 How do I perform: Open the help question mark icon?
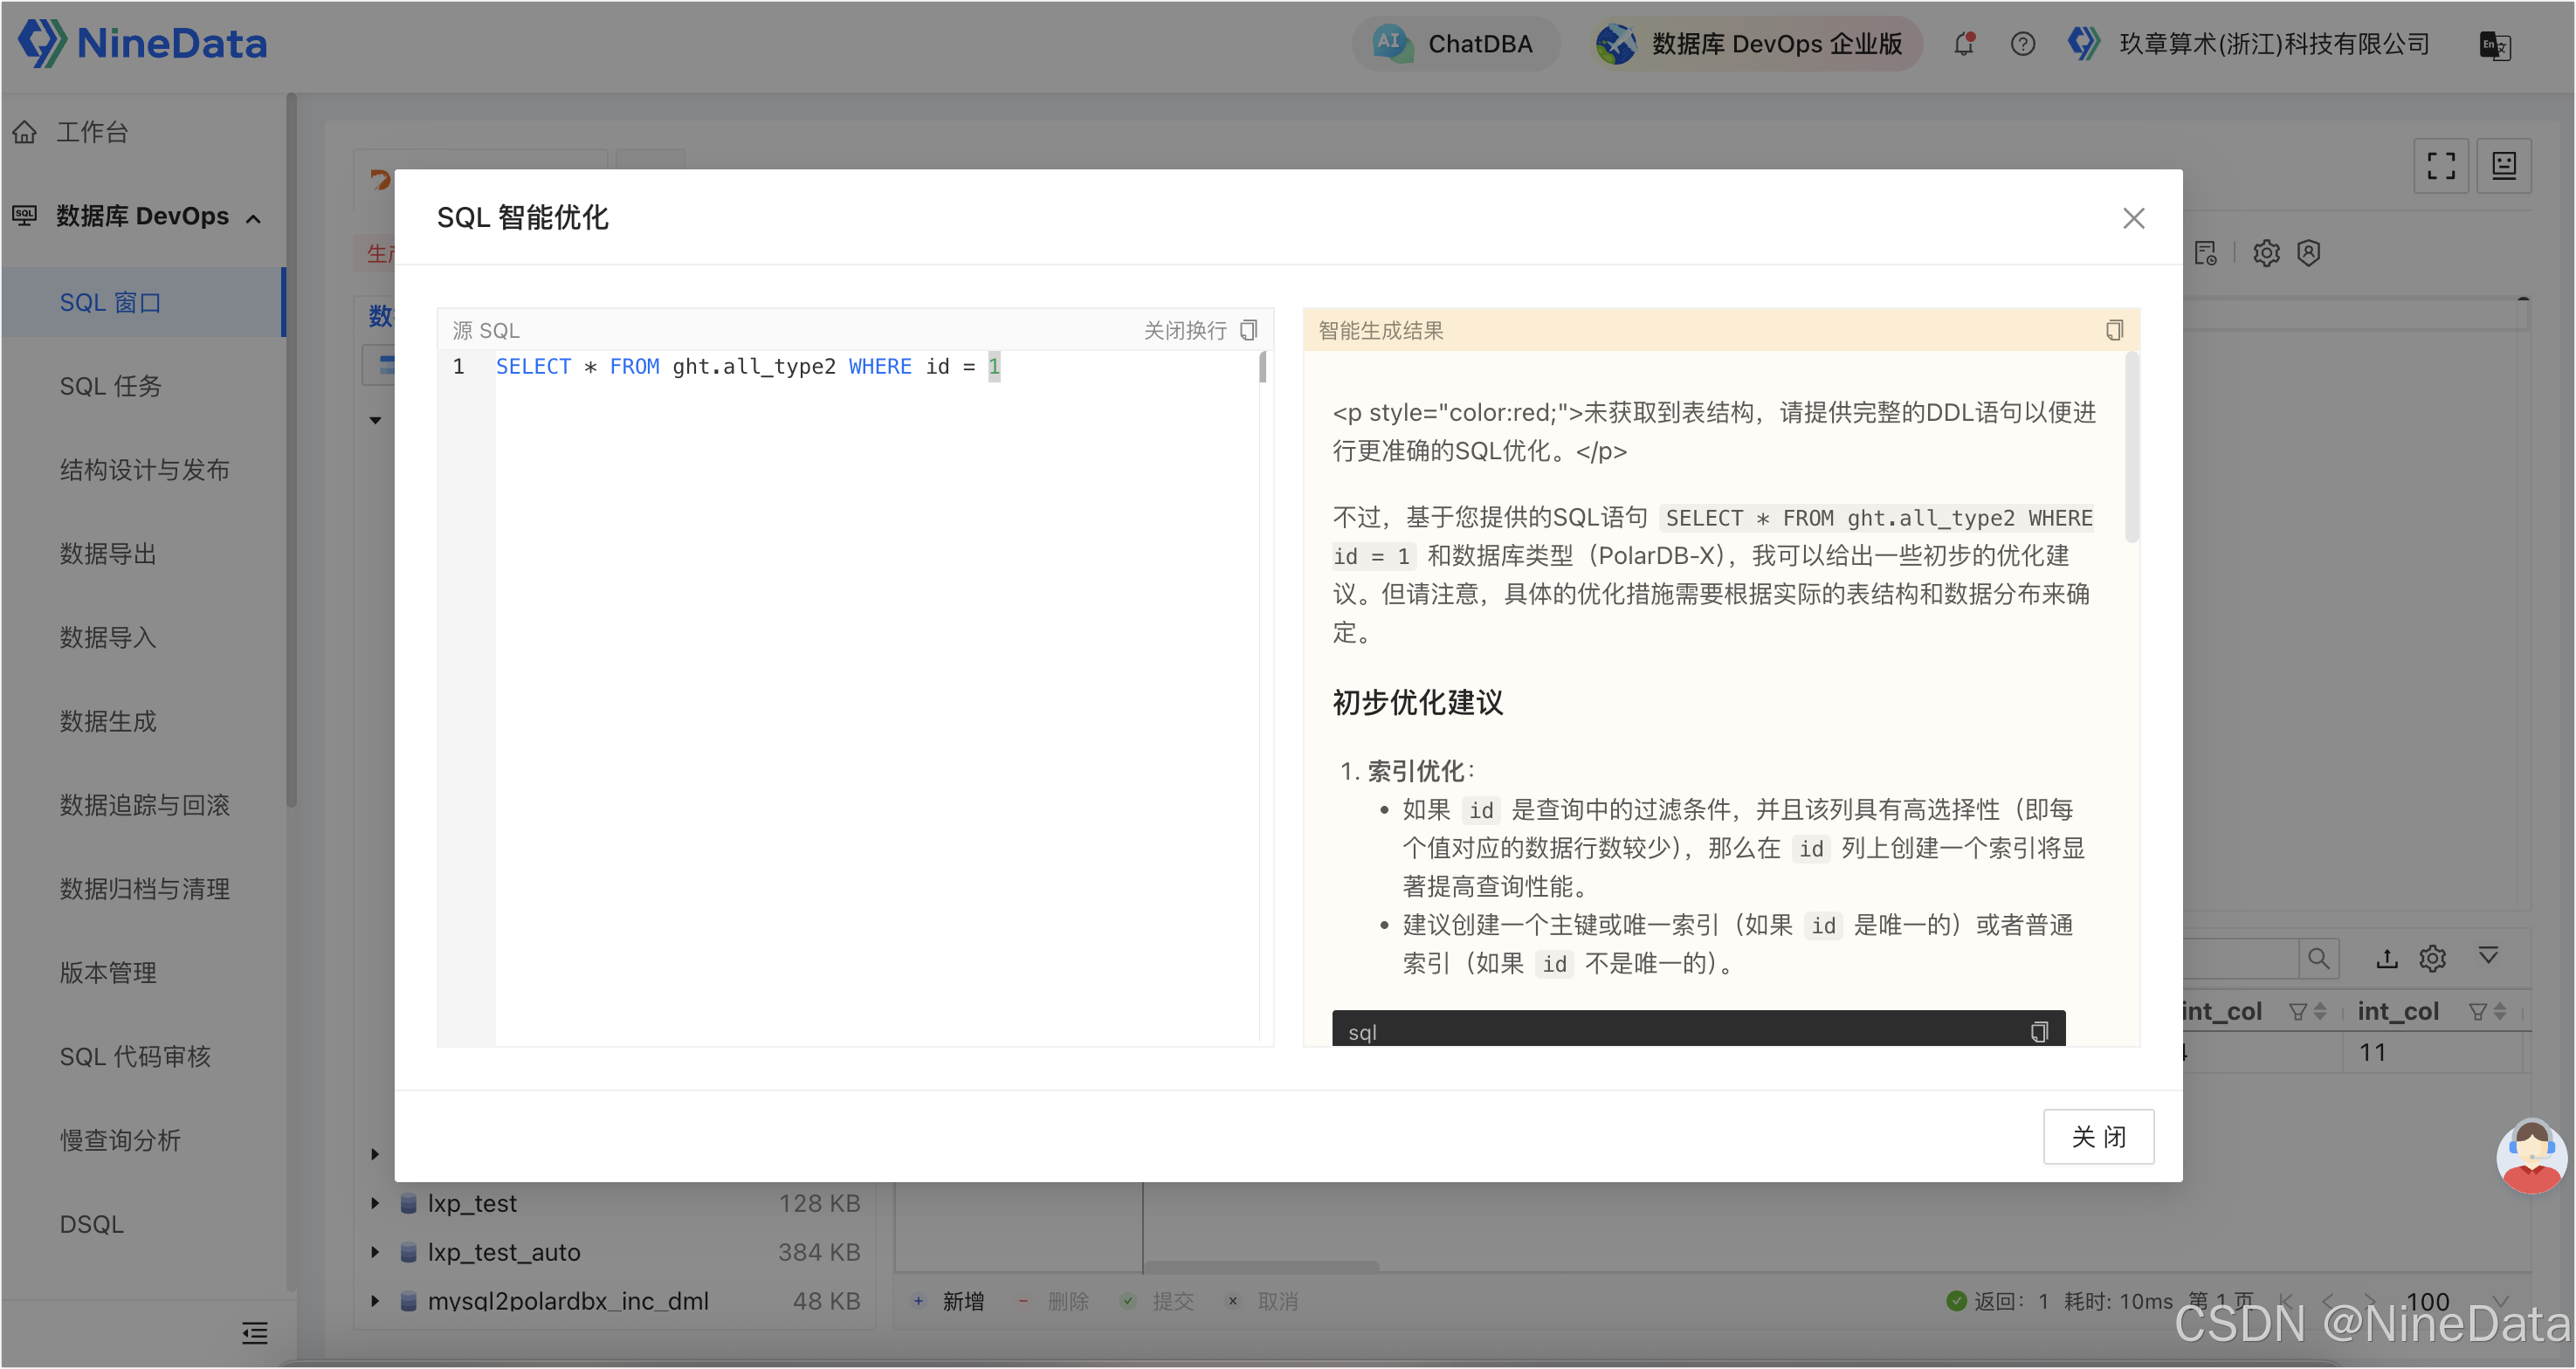click(2022, 44)
